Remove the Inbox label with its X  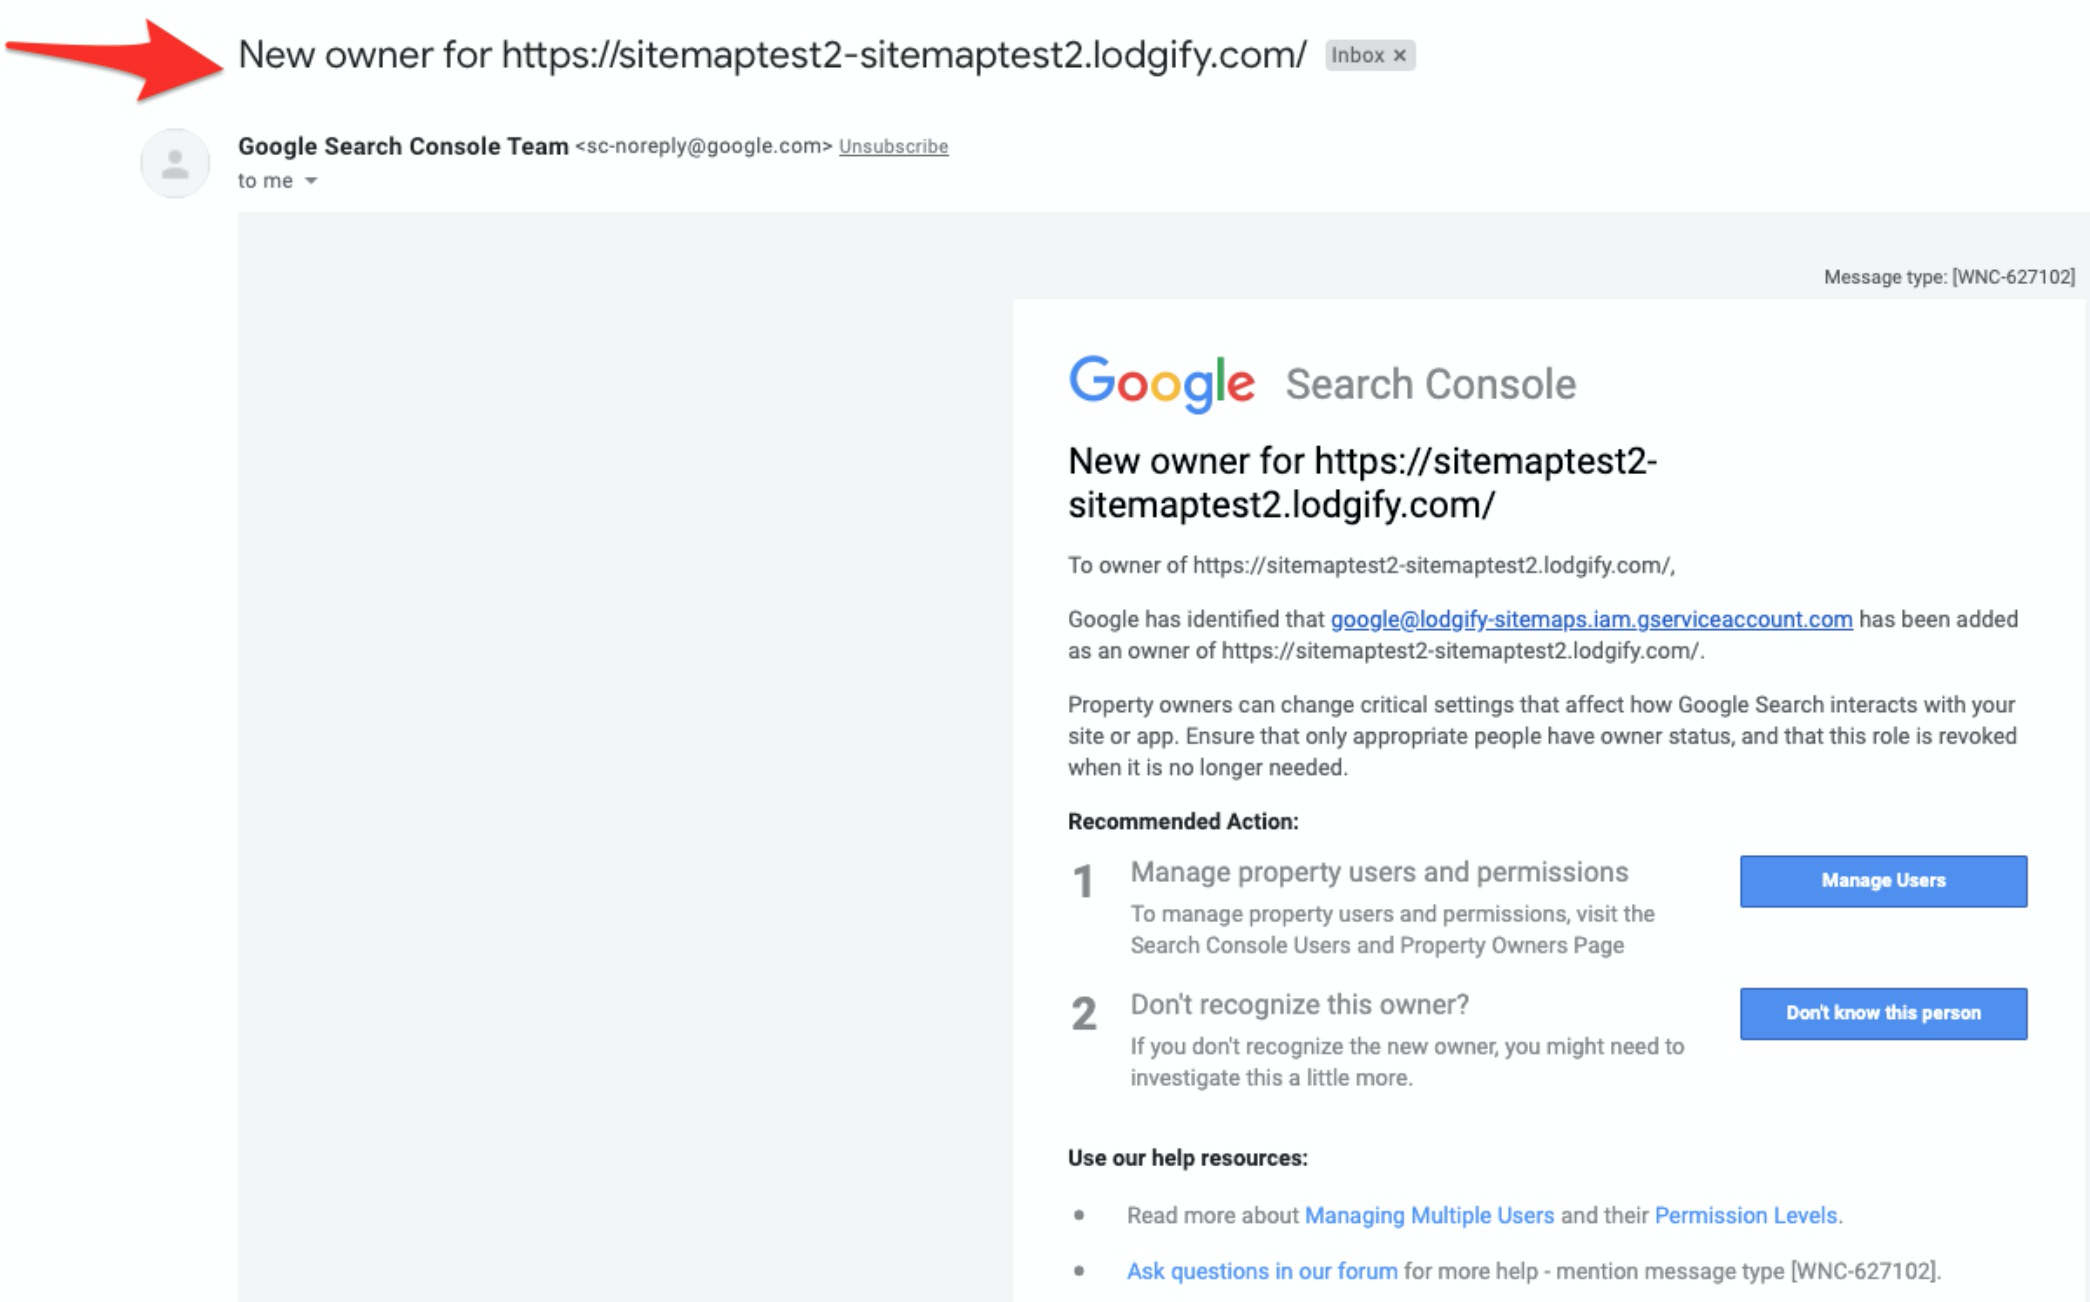1400,56
